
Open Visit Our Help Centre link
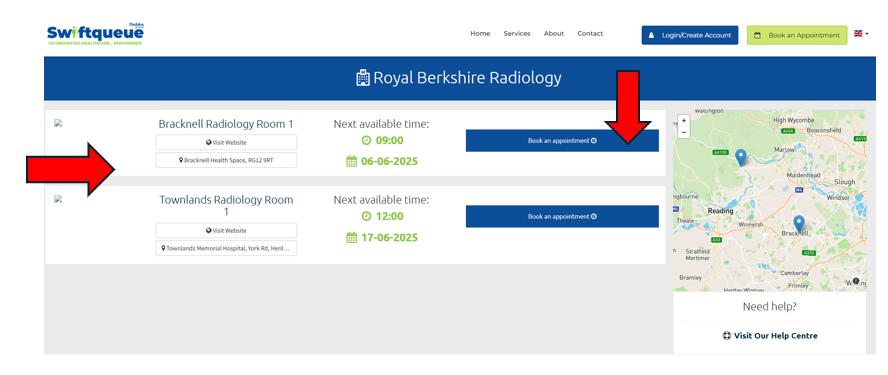pos(770,336)
